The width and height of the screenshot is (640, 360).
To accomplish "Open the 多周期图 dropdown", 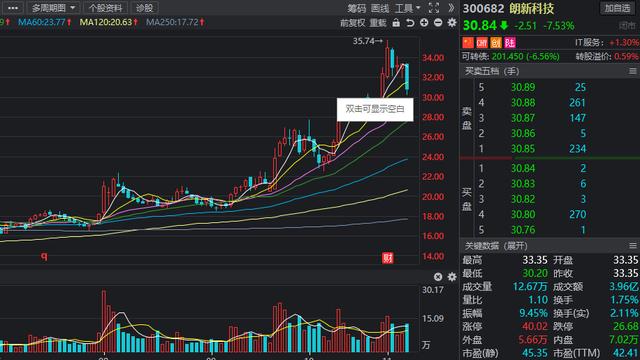I will pyautogui.click(x=53, y=8).
